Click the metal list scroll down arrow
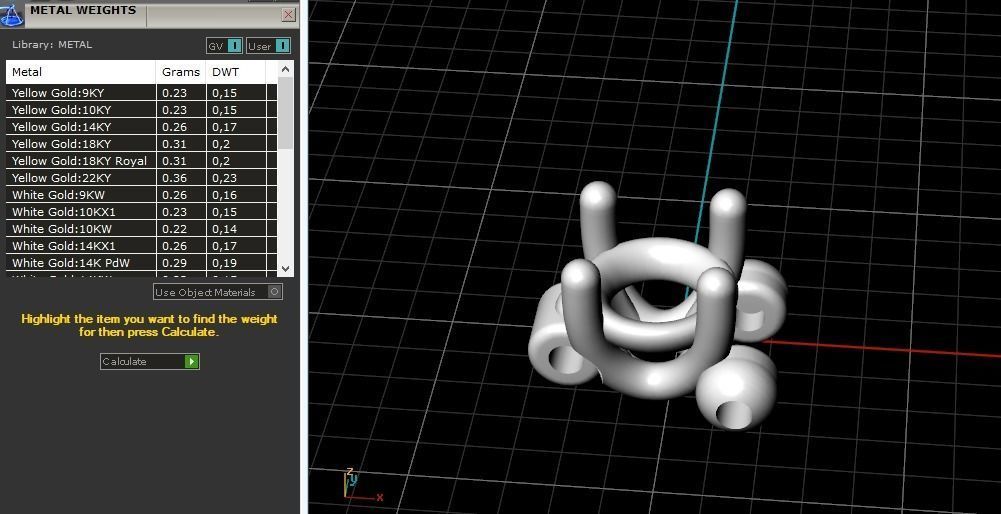The height and width of the screenshot is (514, 1001). (x=285, y=269)
